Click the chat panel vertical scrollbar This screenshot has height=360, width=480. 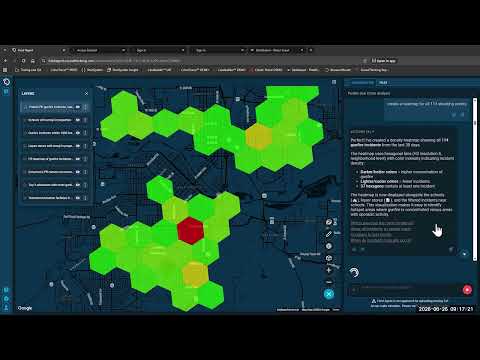[x=475, y=178]
